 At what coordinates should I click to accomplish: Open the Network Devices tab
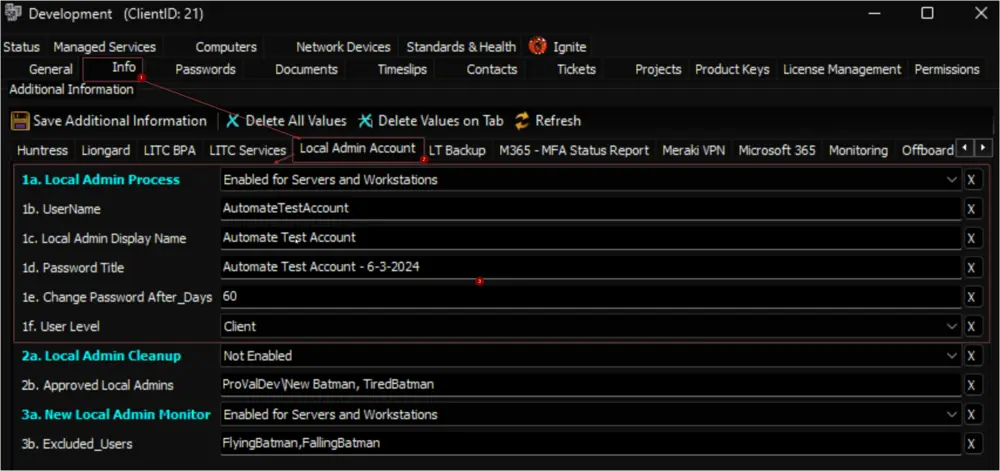point(343,47)
